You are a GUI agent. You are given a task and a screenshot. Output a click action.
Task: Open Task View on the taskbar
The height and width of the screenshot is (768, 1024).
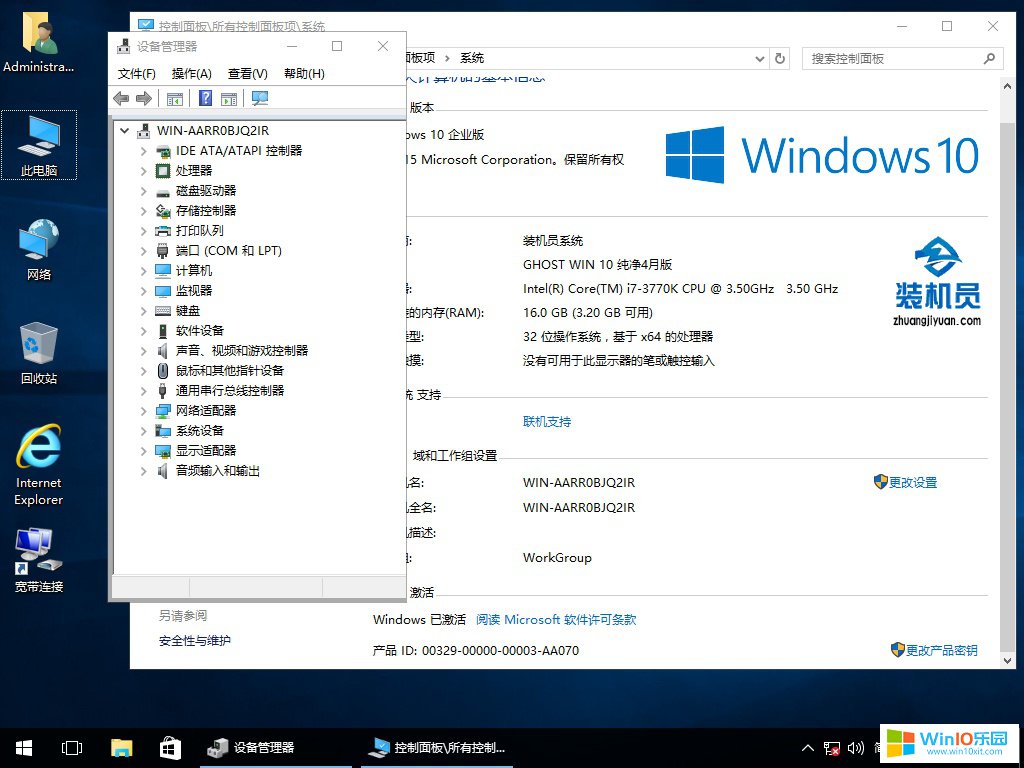[x=72, y=748]
